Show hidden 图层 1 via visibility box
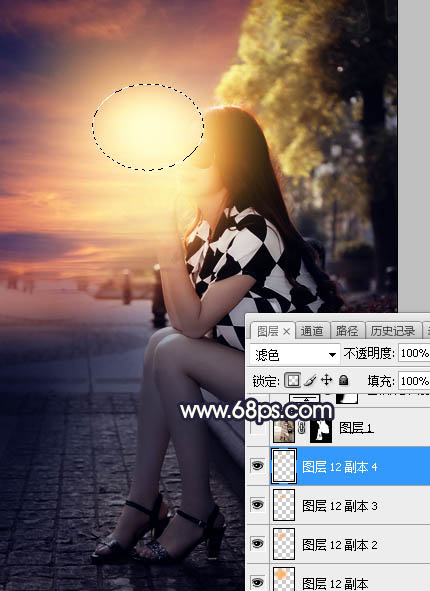Image resolution: width=430 pixels, height=591 pixels. pos(258,429)
